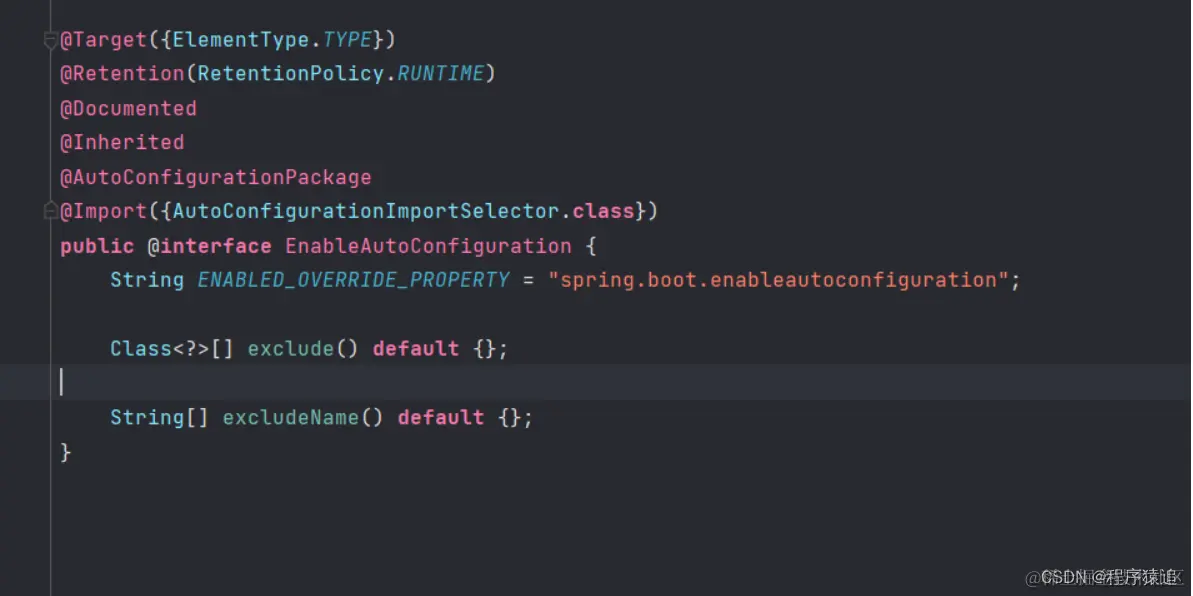Click default keyword on the exclude line
The image size is (1193, 596).
click(x=416, y=349)
